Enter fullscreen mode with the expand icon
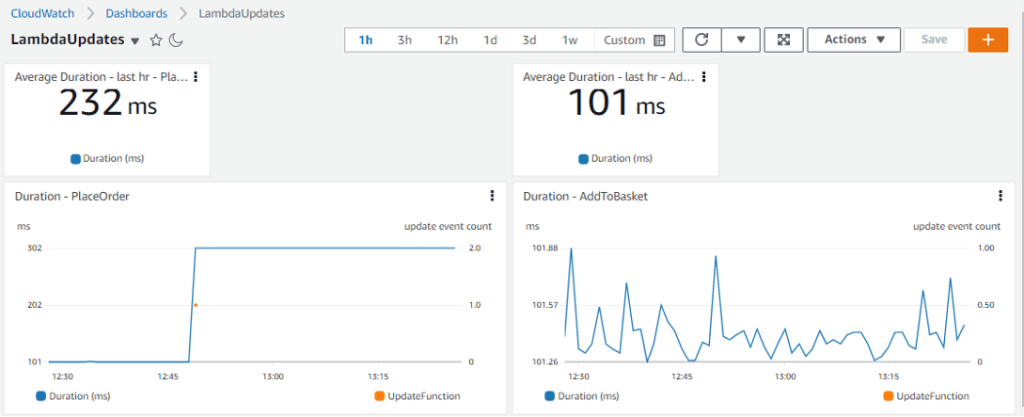 (x=784, y=40)
